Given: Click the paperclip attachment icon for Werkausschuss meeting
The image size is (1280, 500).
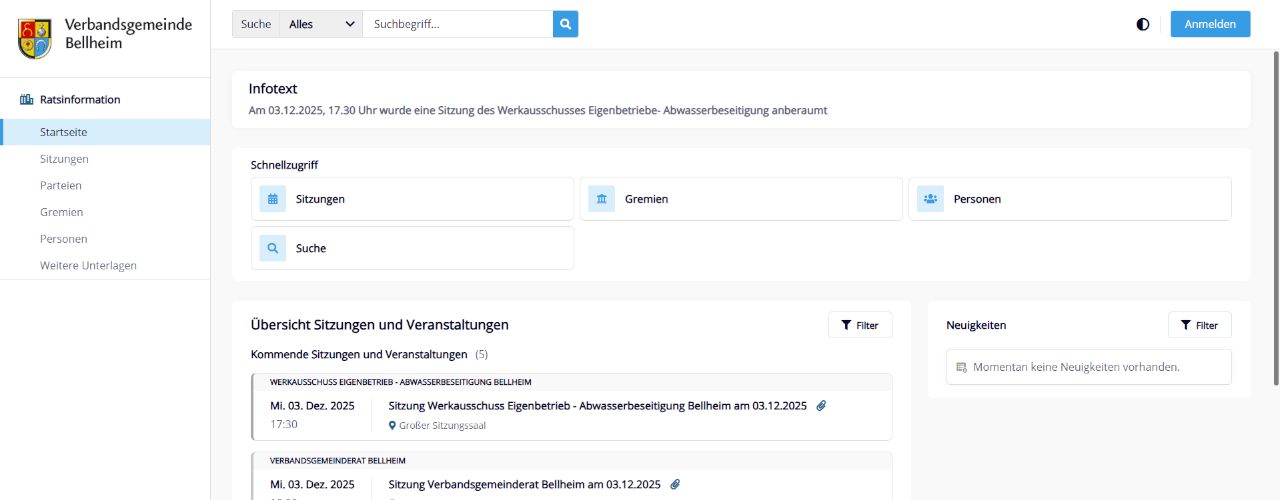Looking at the screenshot, I should click(821, 406).
